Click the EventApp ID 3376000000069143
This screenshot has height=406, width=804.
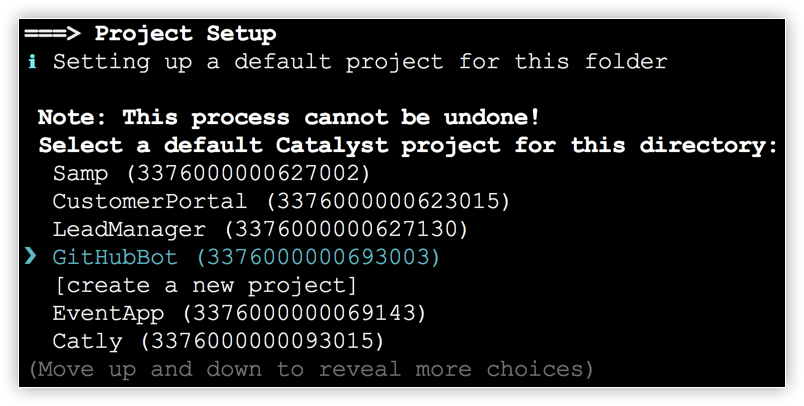coord(303,314)
